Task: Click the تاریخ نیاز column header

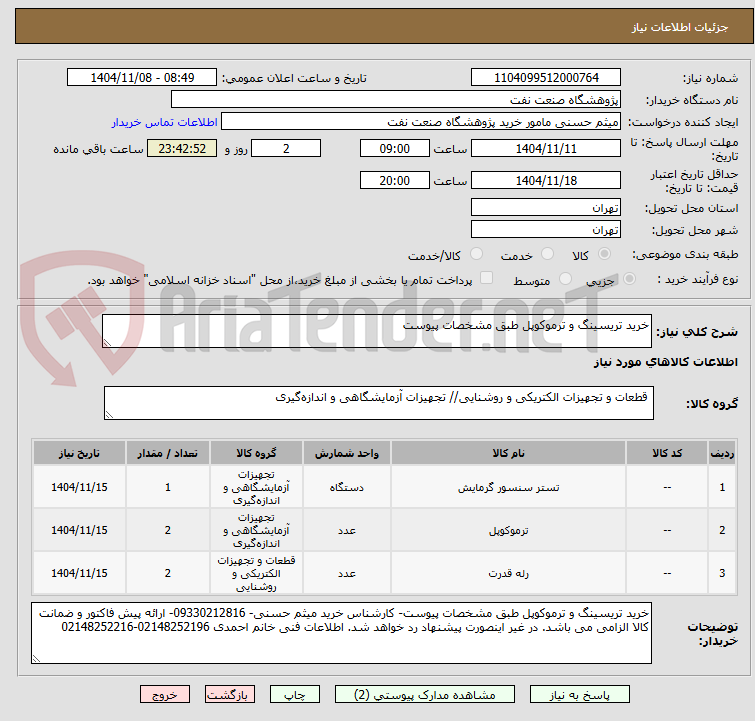Action: (79, 453)
